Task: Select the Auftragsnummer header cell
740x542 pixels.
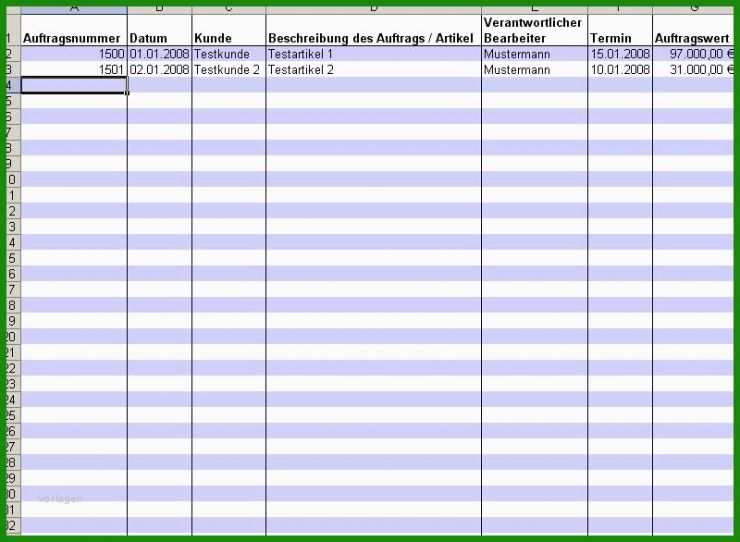Action: [x=74, y=30]
